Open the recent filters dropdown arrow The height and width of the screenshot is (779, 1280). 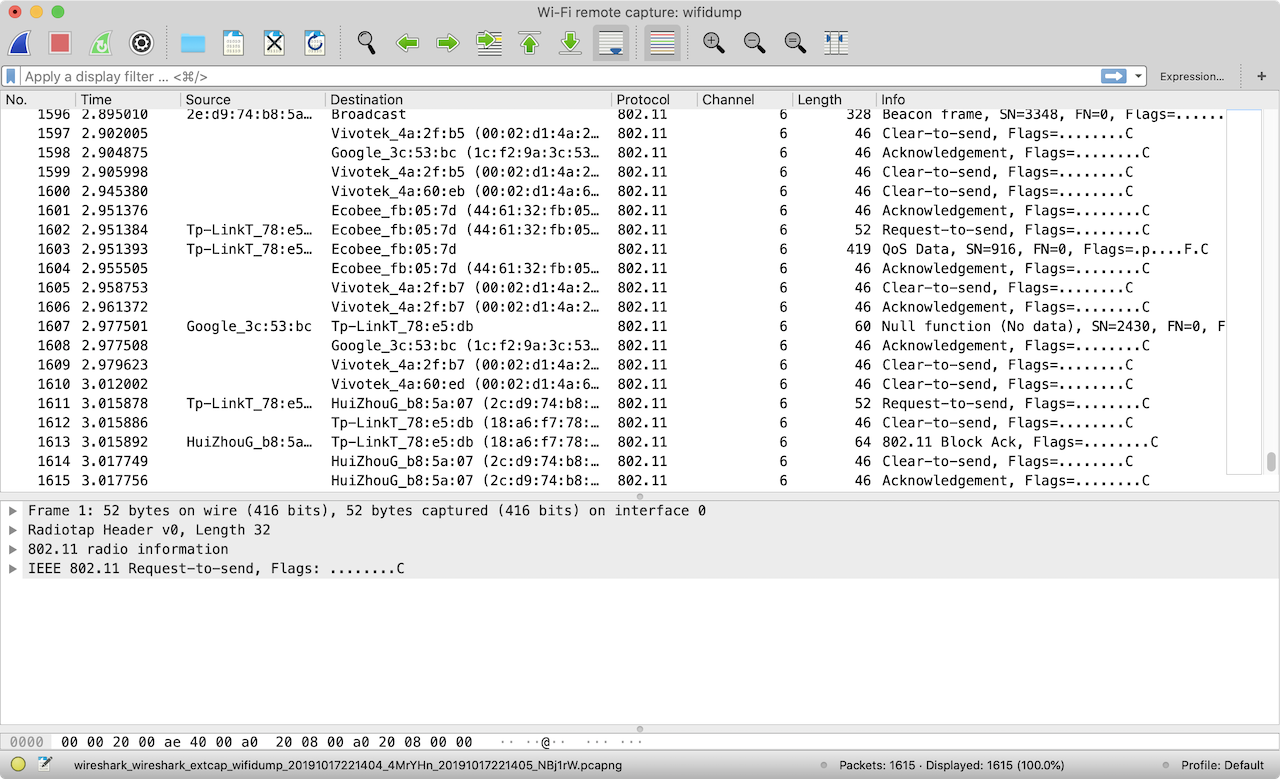click(1138, 76)
